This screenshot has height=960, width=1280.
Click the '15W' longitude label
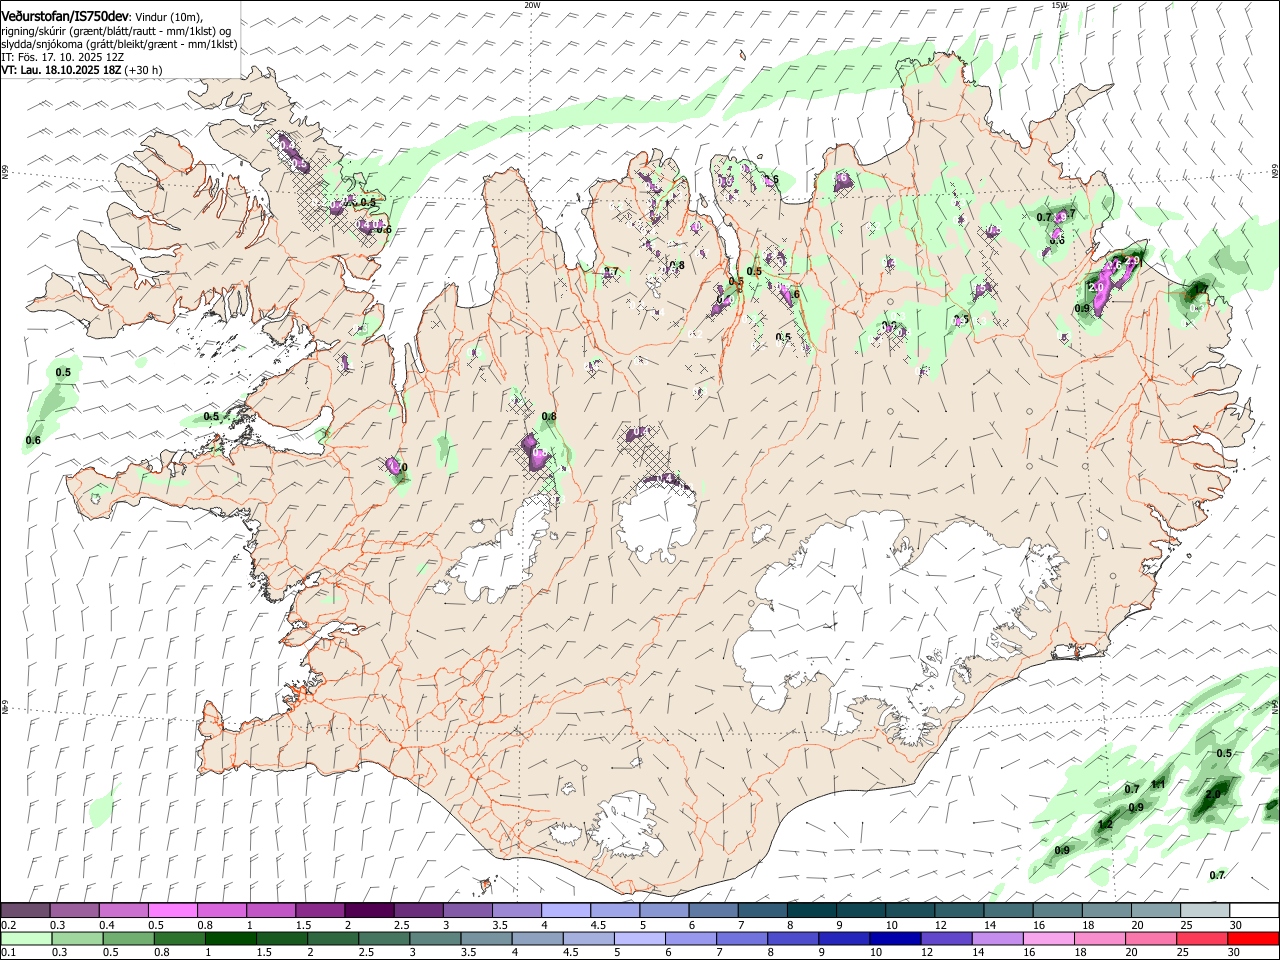click(1059, 5)
